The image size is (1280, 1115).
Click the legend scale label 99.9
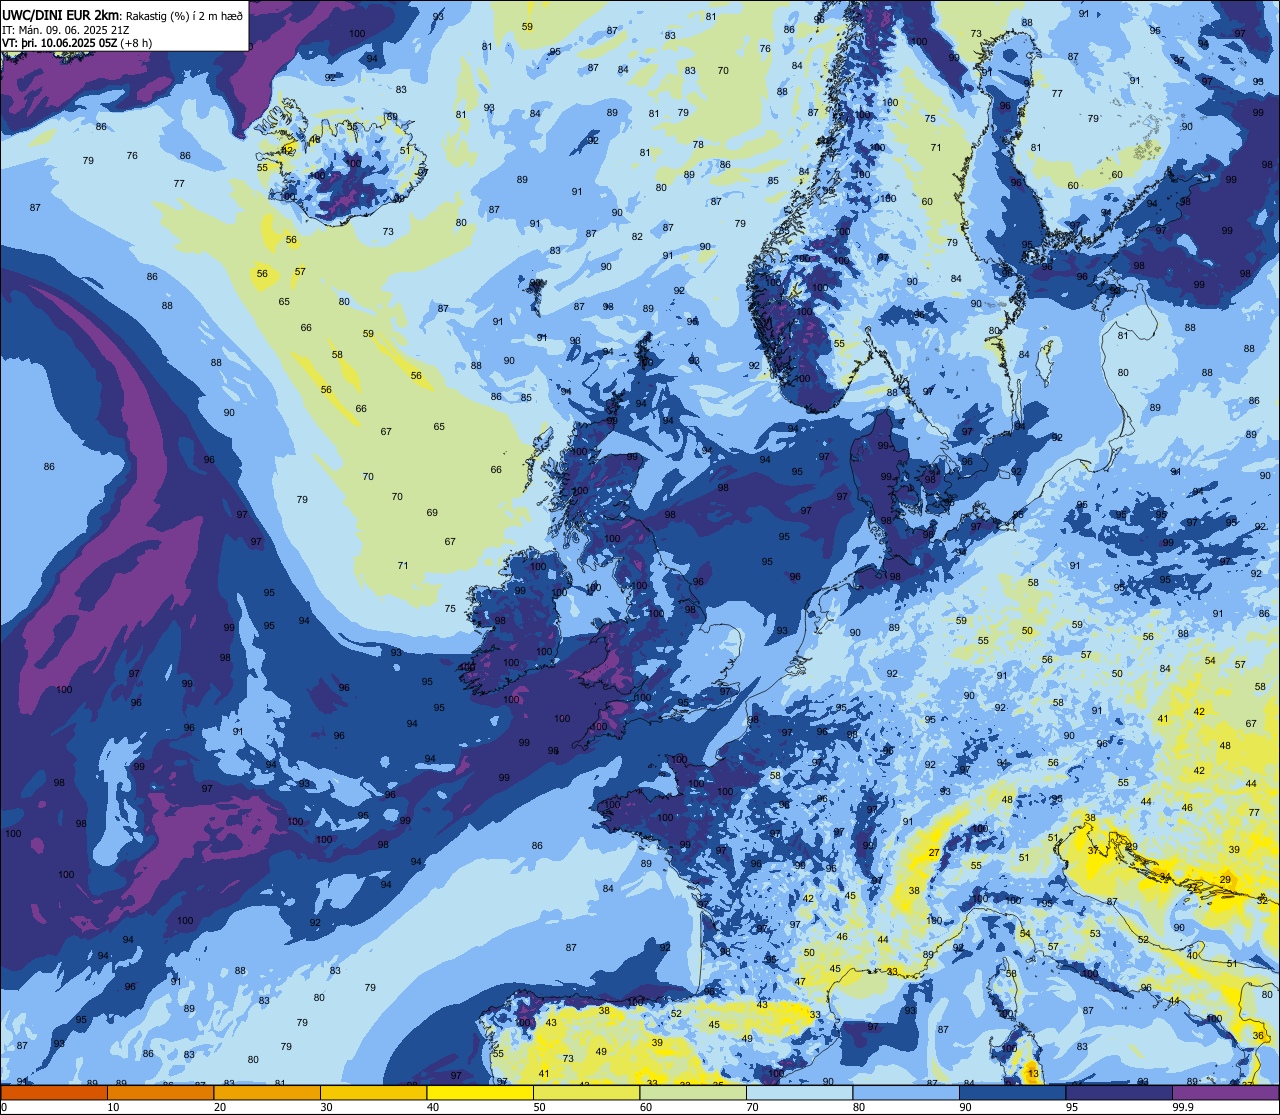(x=1184, y=1107)
